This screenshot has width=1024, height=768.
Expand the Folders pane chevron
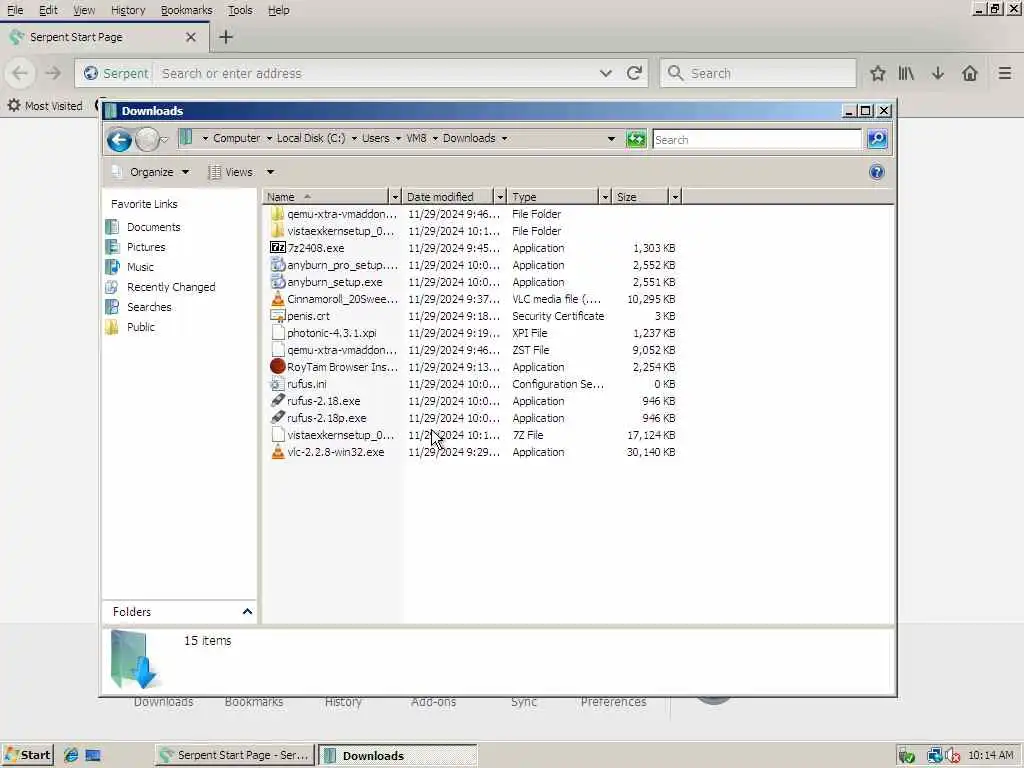click(248, 611)
